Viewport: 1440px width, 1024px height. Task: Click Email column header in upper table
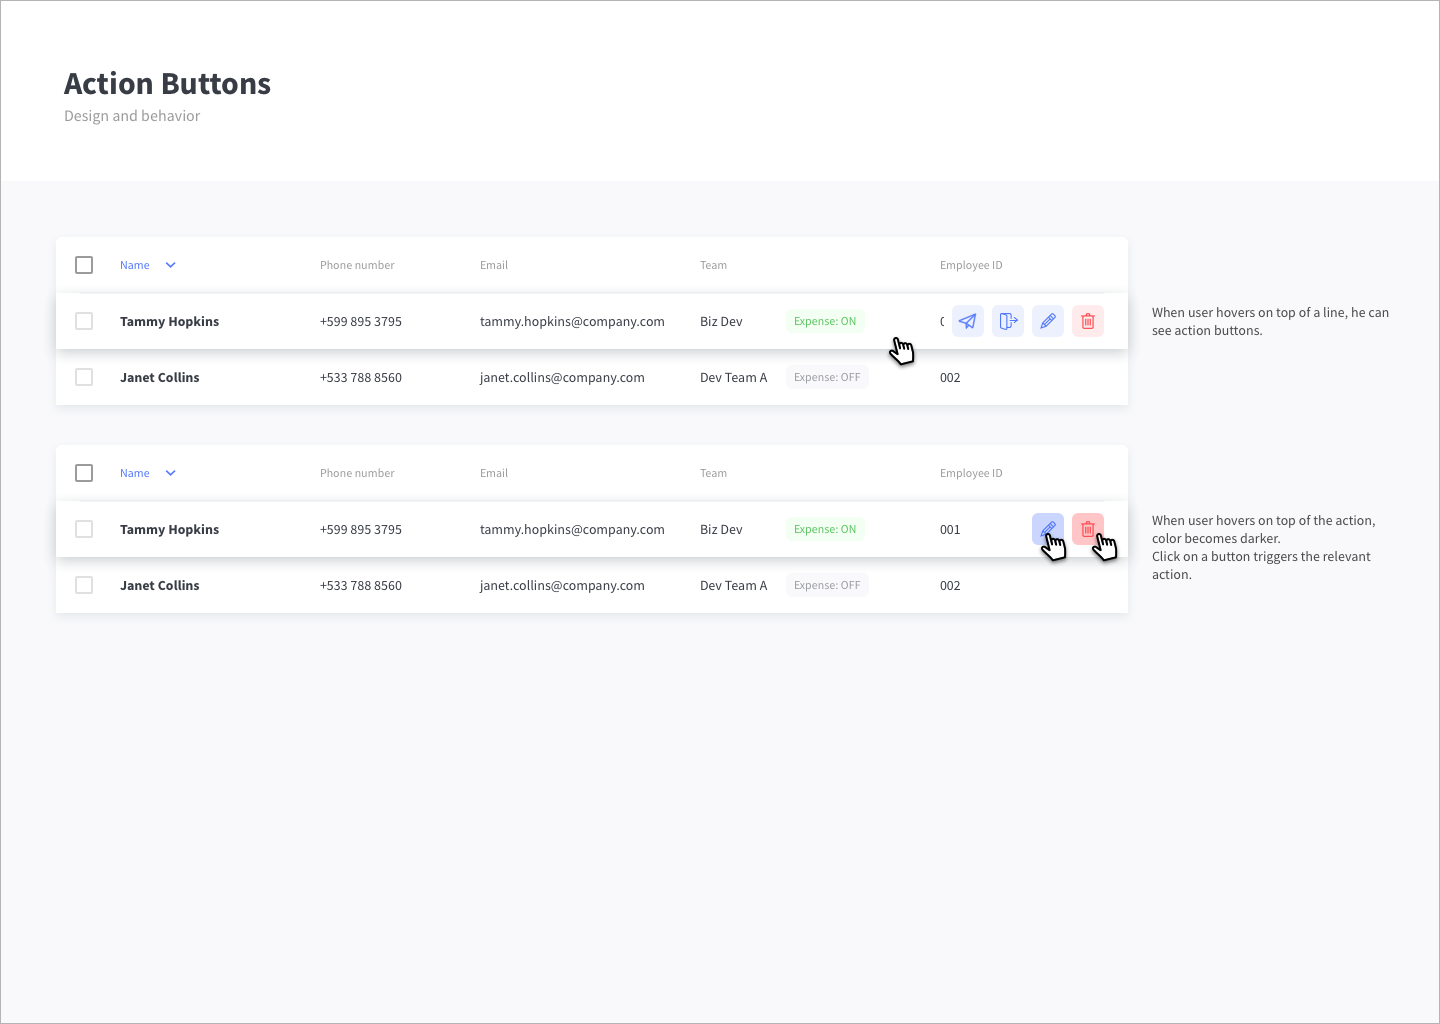[x=494, y=265]
